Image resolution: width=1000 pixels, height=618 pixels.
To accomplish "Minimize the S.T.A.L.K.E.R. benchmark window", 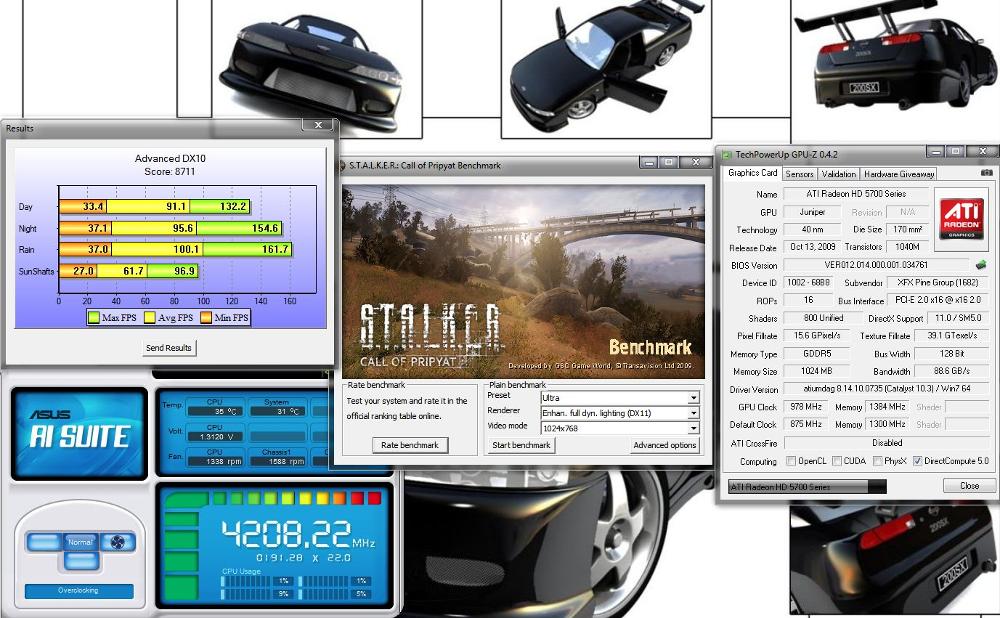I will [x=649, y=163].
